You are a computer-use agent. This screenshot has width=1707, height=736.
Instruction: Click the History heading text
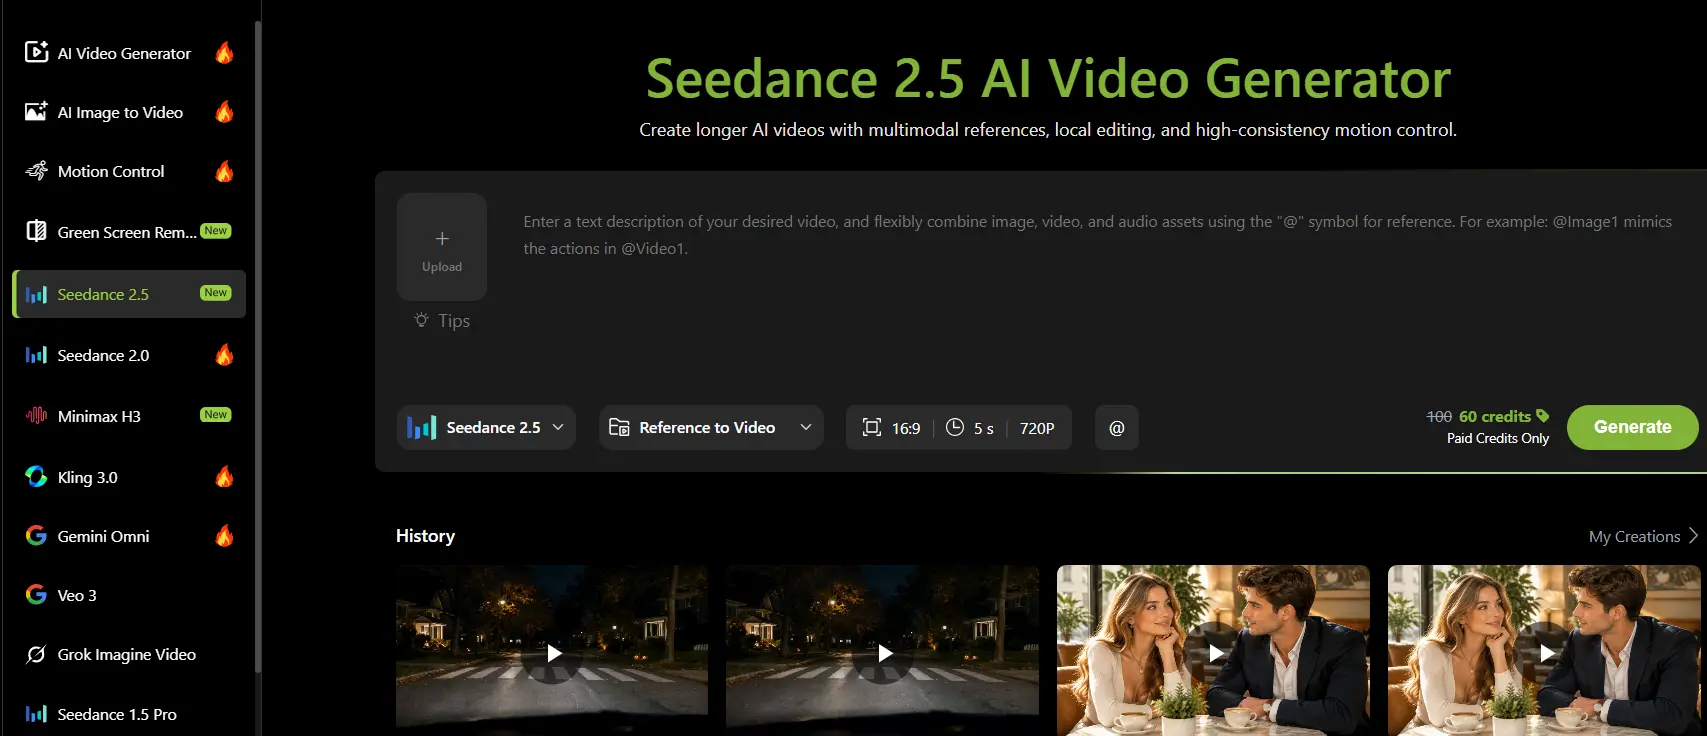click(x=425, y=536)
